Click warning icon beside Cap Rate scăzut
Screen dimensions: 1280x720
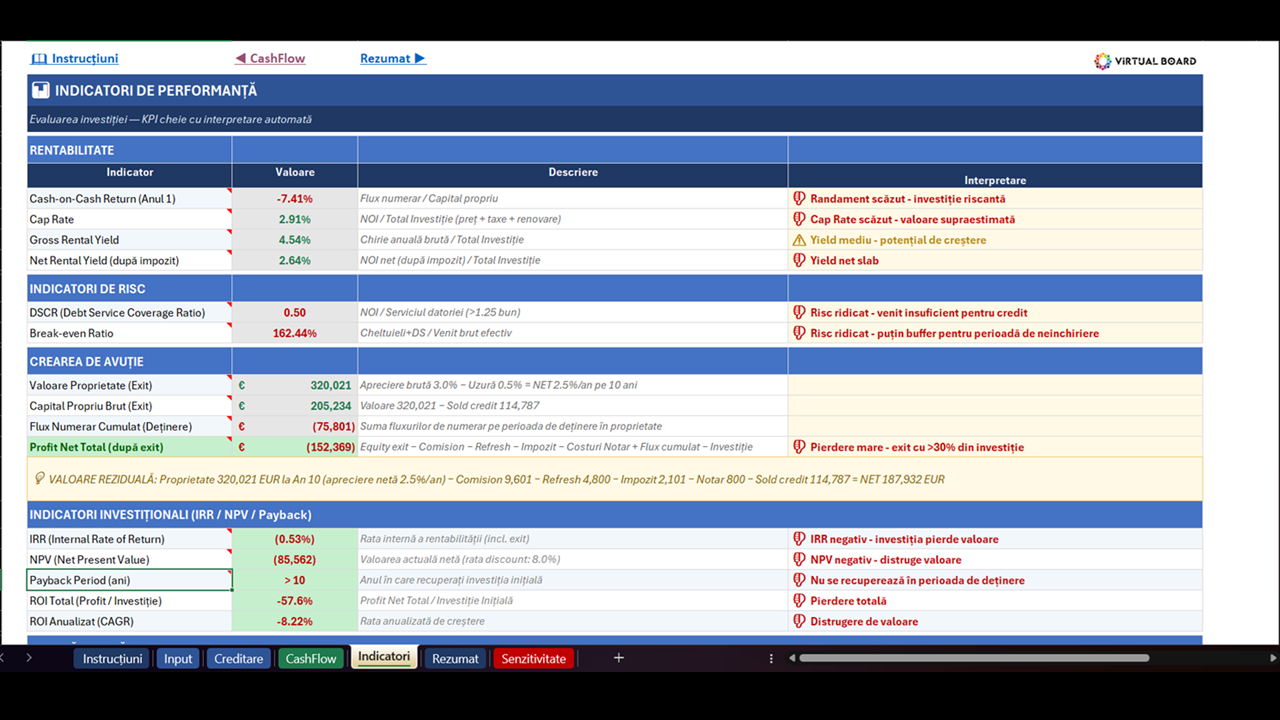click(799, 219)
